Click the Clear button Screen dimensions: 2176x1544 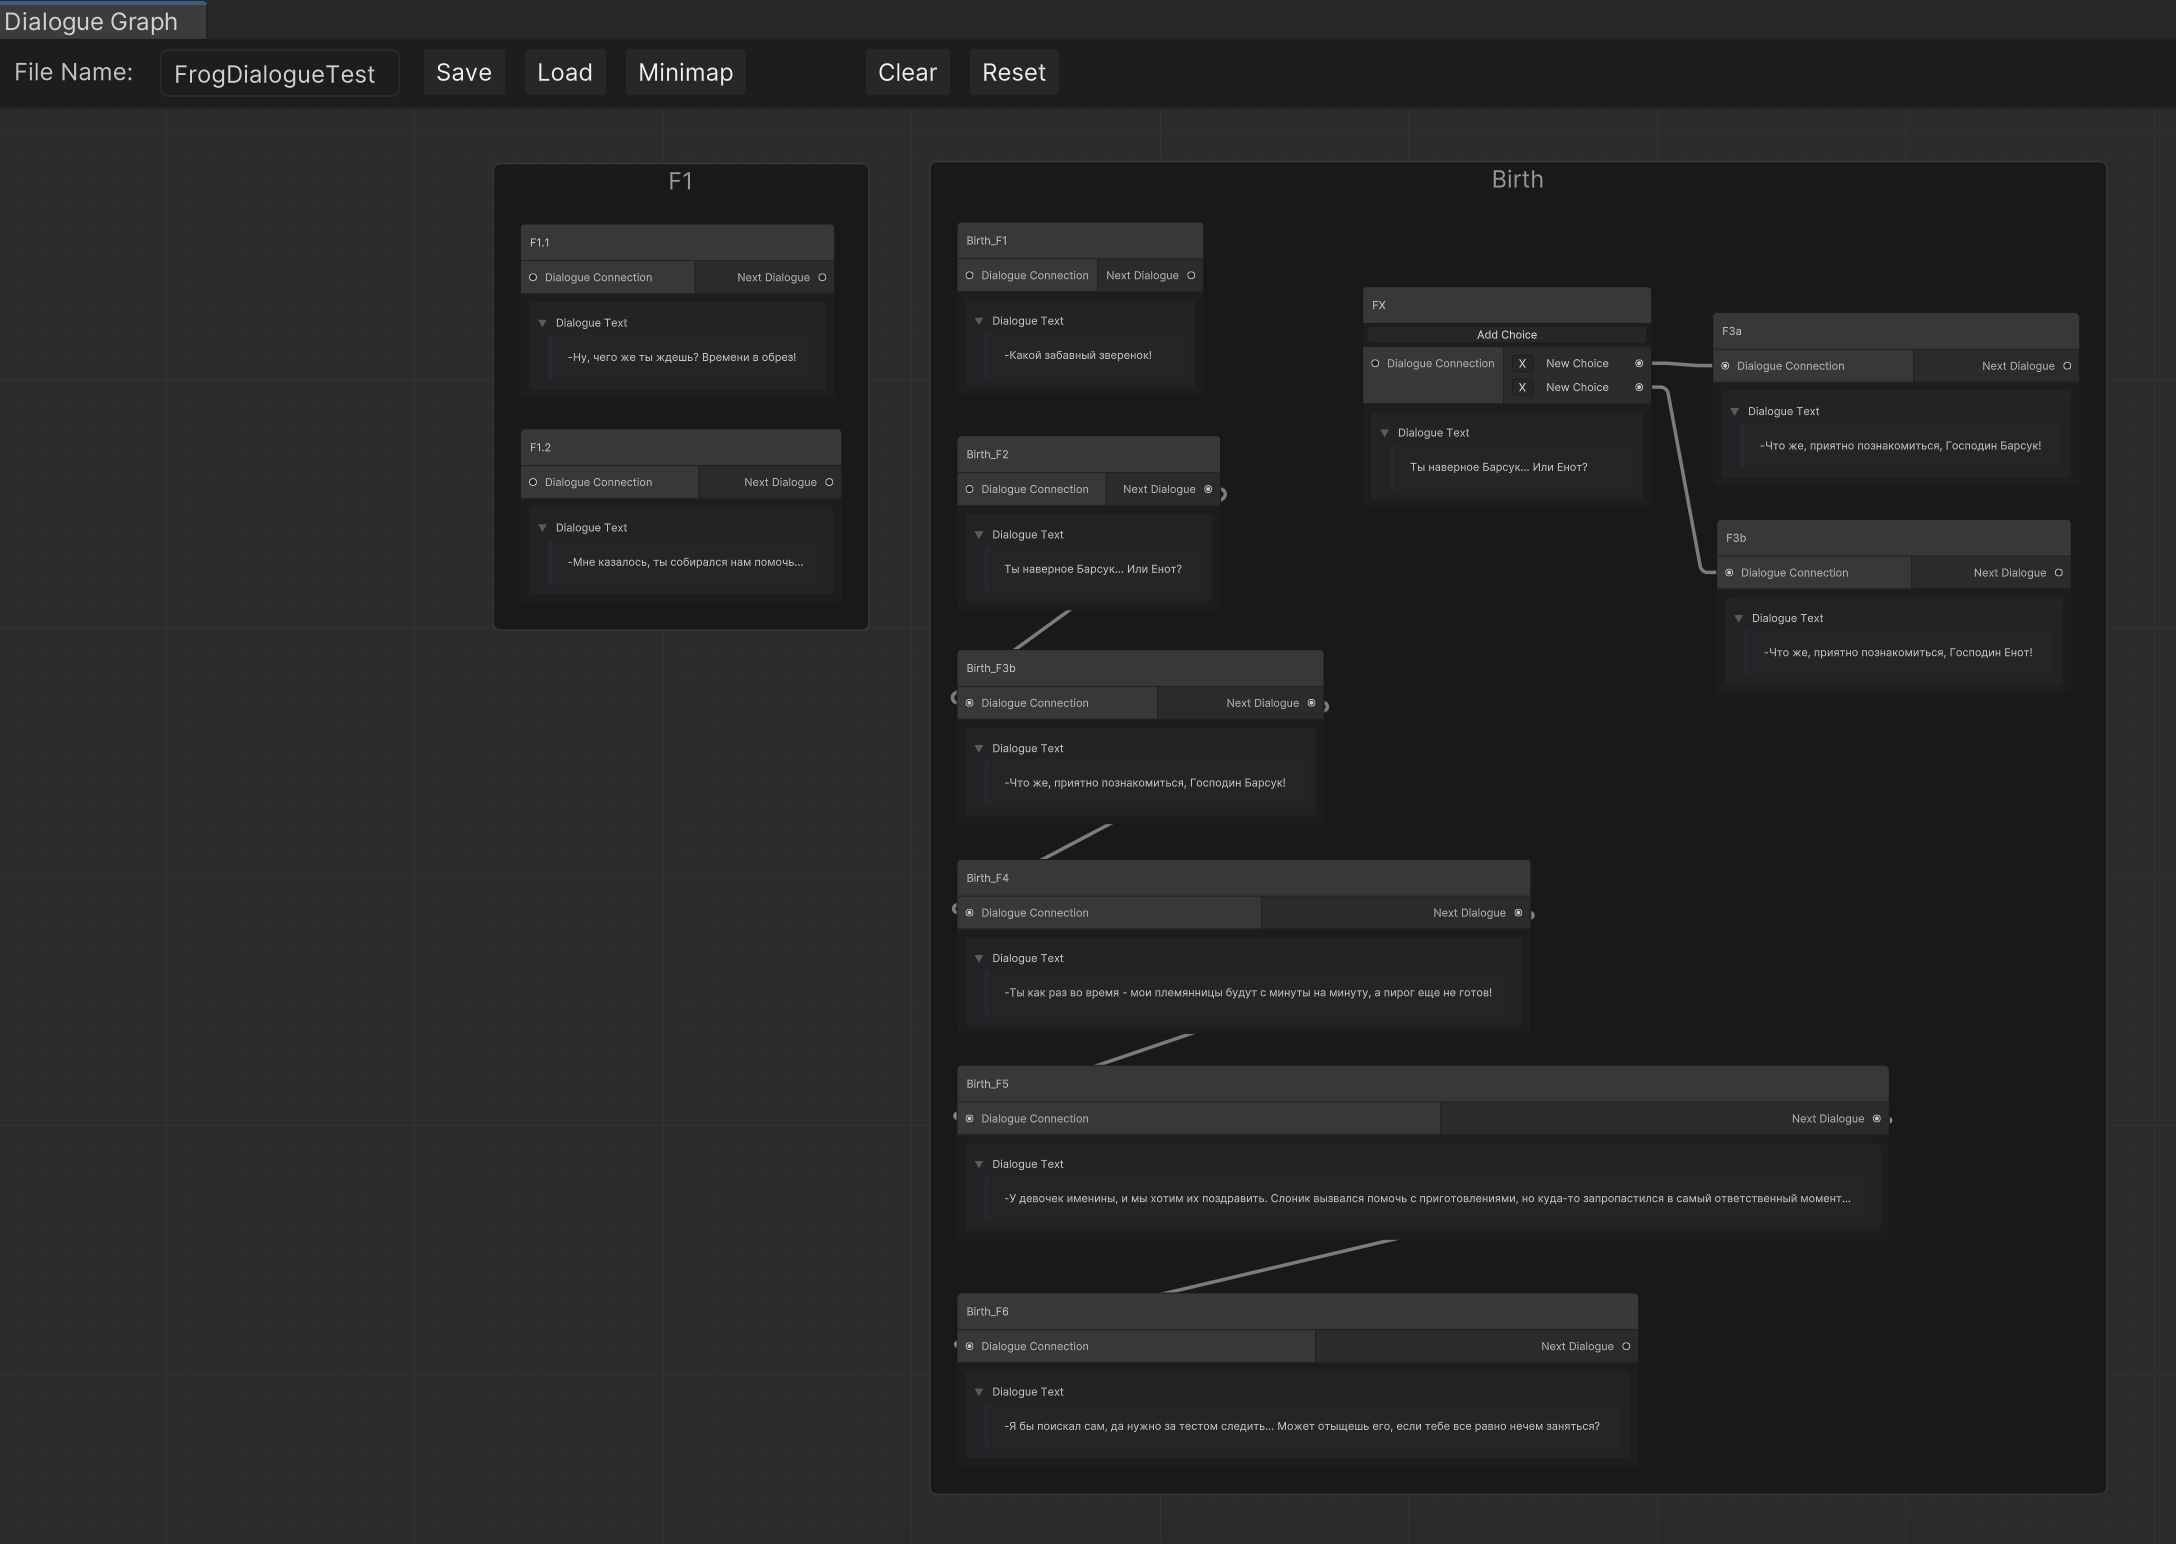(907, 73)
